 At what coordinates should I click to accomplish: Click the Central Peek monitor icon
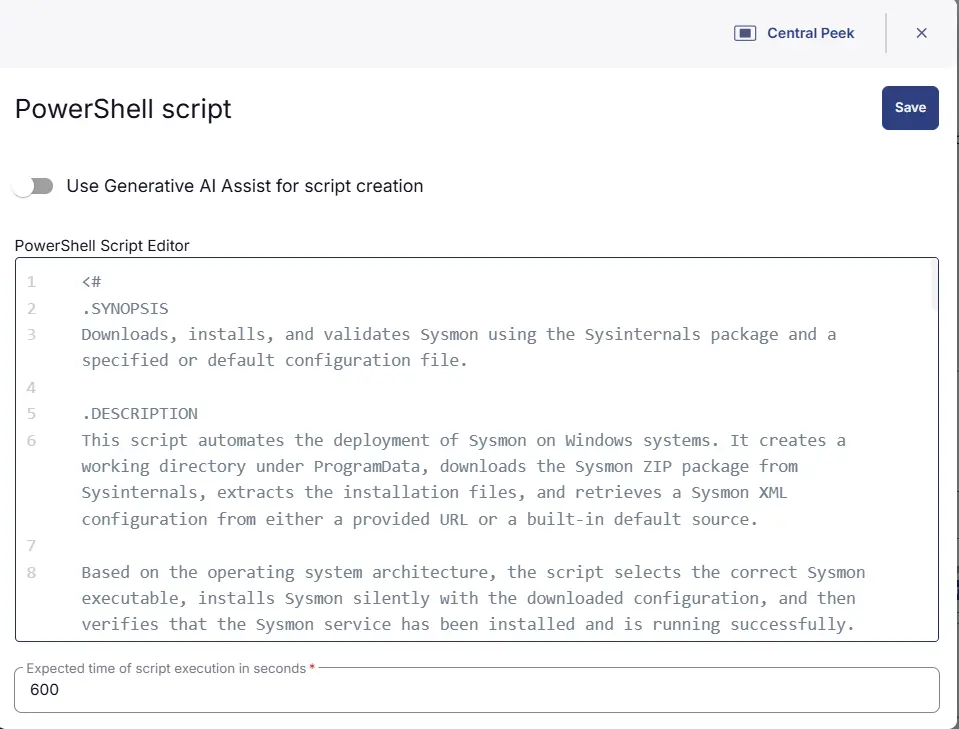pos(744,33)
